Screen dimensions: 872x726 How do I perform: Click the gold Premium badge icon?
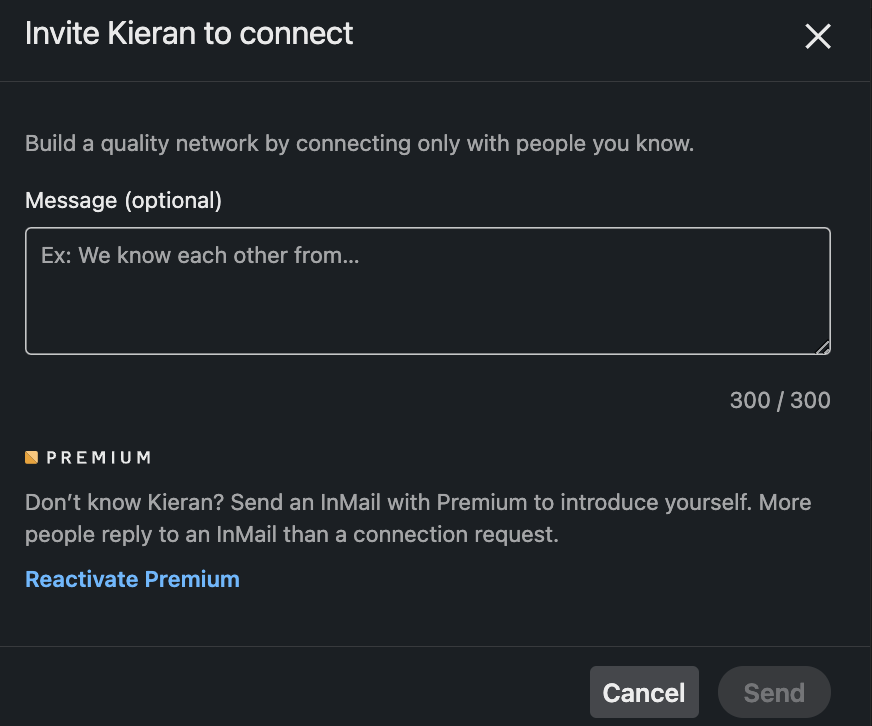coord(32,457)
